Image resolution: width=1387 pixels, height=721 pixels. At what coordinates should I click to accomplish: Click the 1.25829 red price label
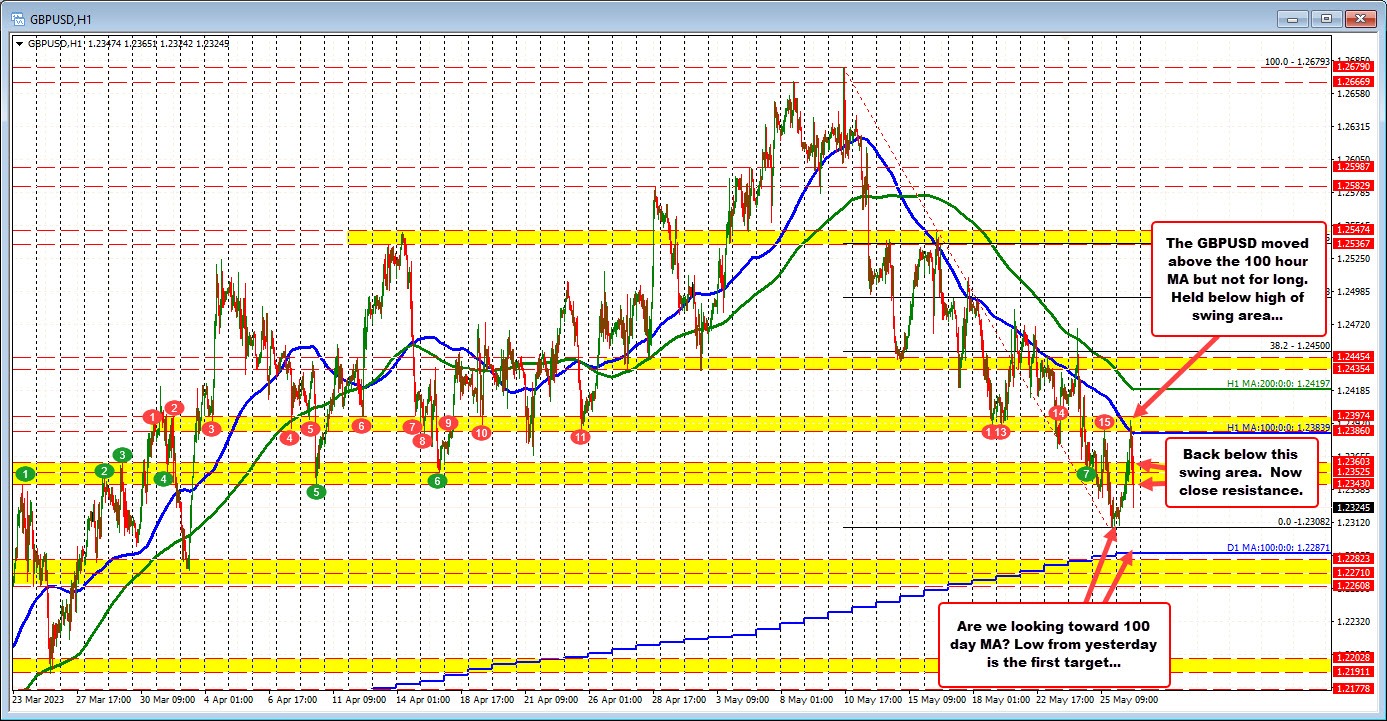click(1353, 186)
